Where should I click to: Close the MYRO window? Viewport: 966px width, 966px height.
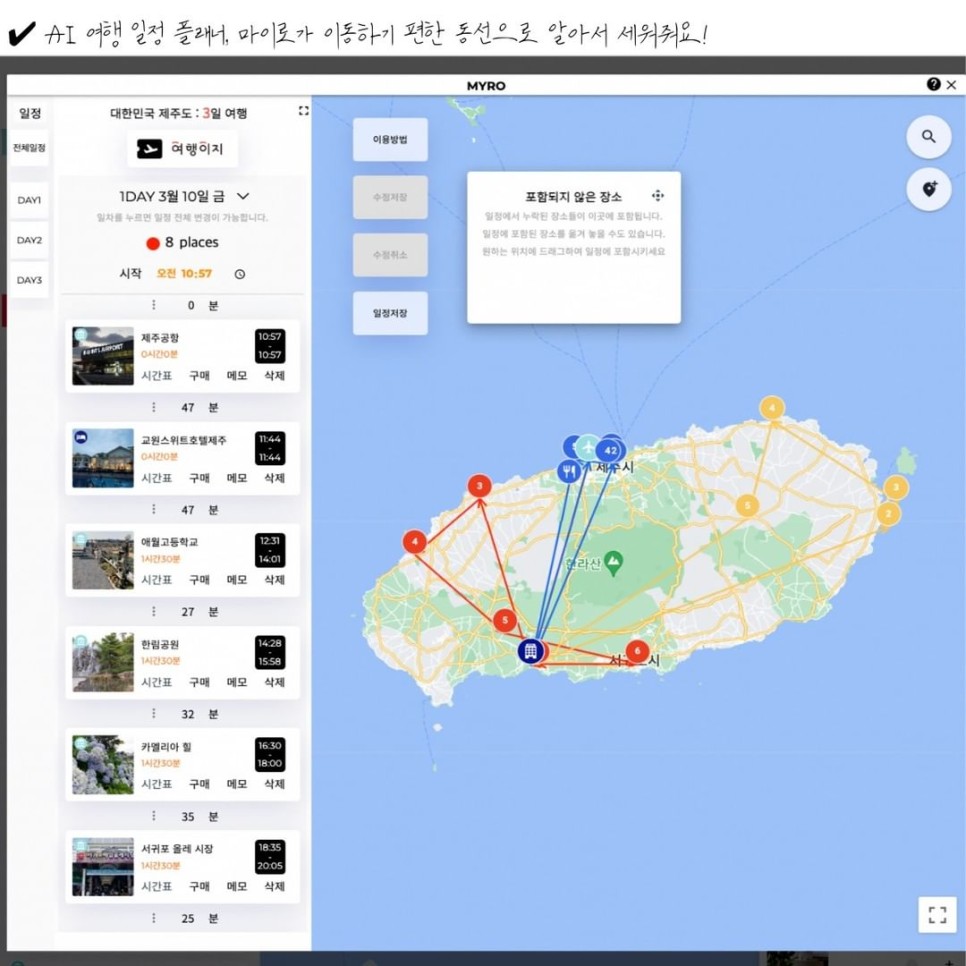tap(952, 85)
